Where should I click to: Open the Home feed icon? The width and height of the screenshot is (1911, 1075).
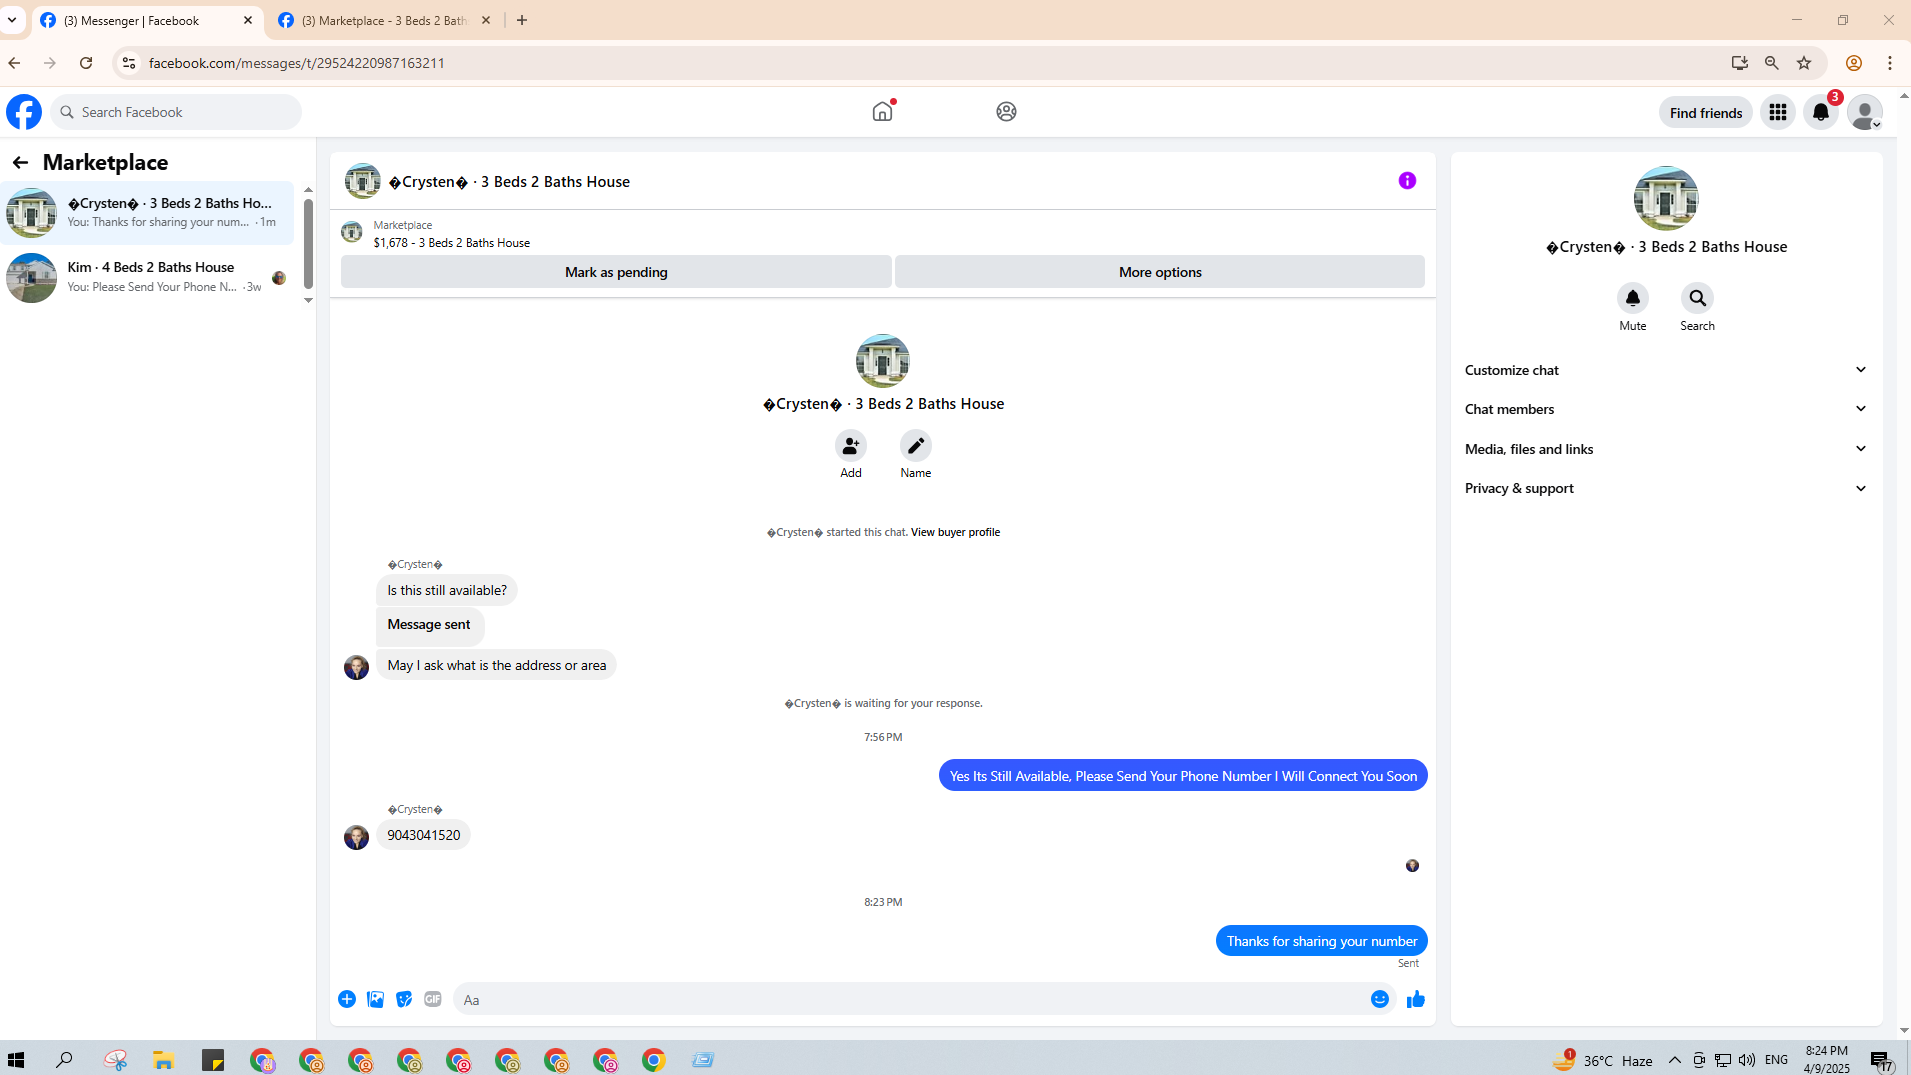(x=882, y=112)
